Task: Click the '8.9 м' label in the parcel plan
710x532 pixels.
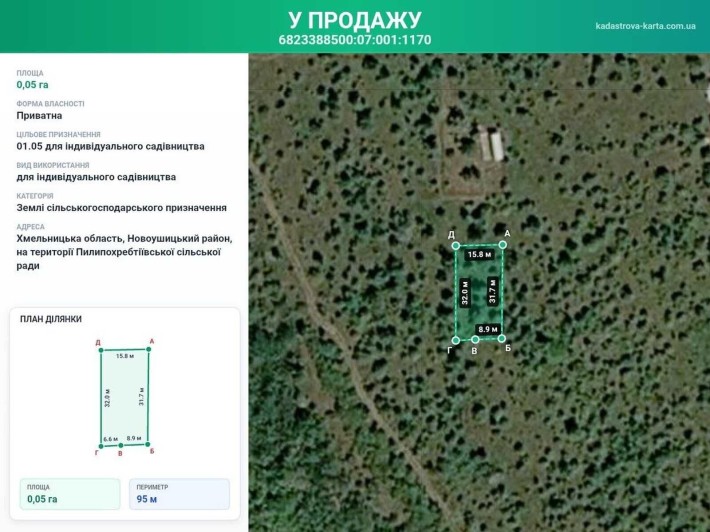Action: pyautogui.click(x=134, y=438)
